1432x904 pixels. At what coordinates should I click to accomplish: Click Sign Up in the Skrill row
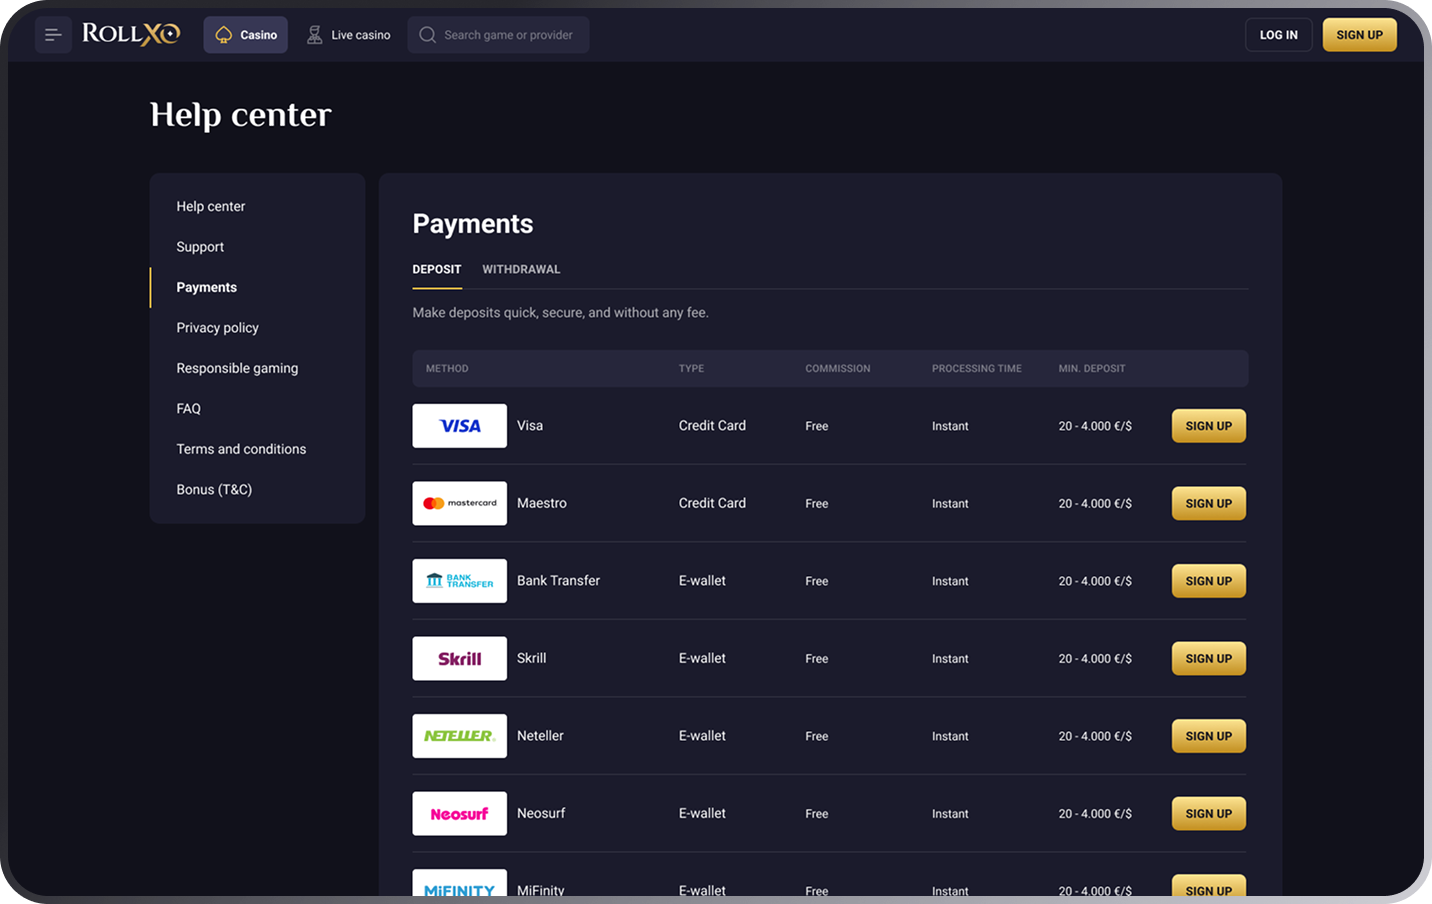pos(1208,658)
